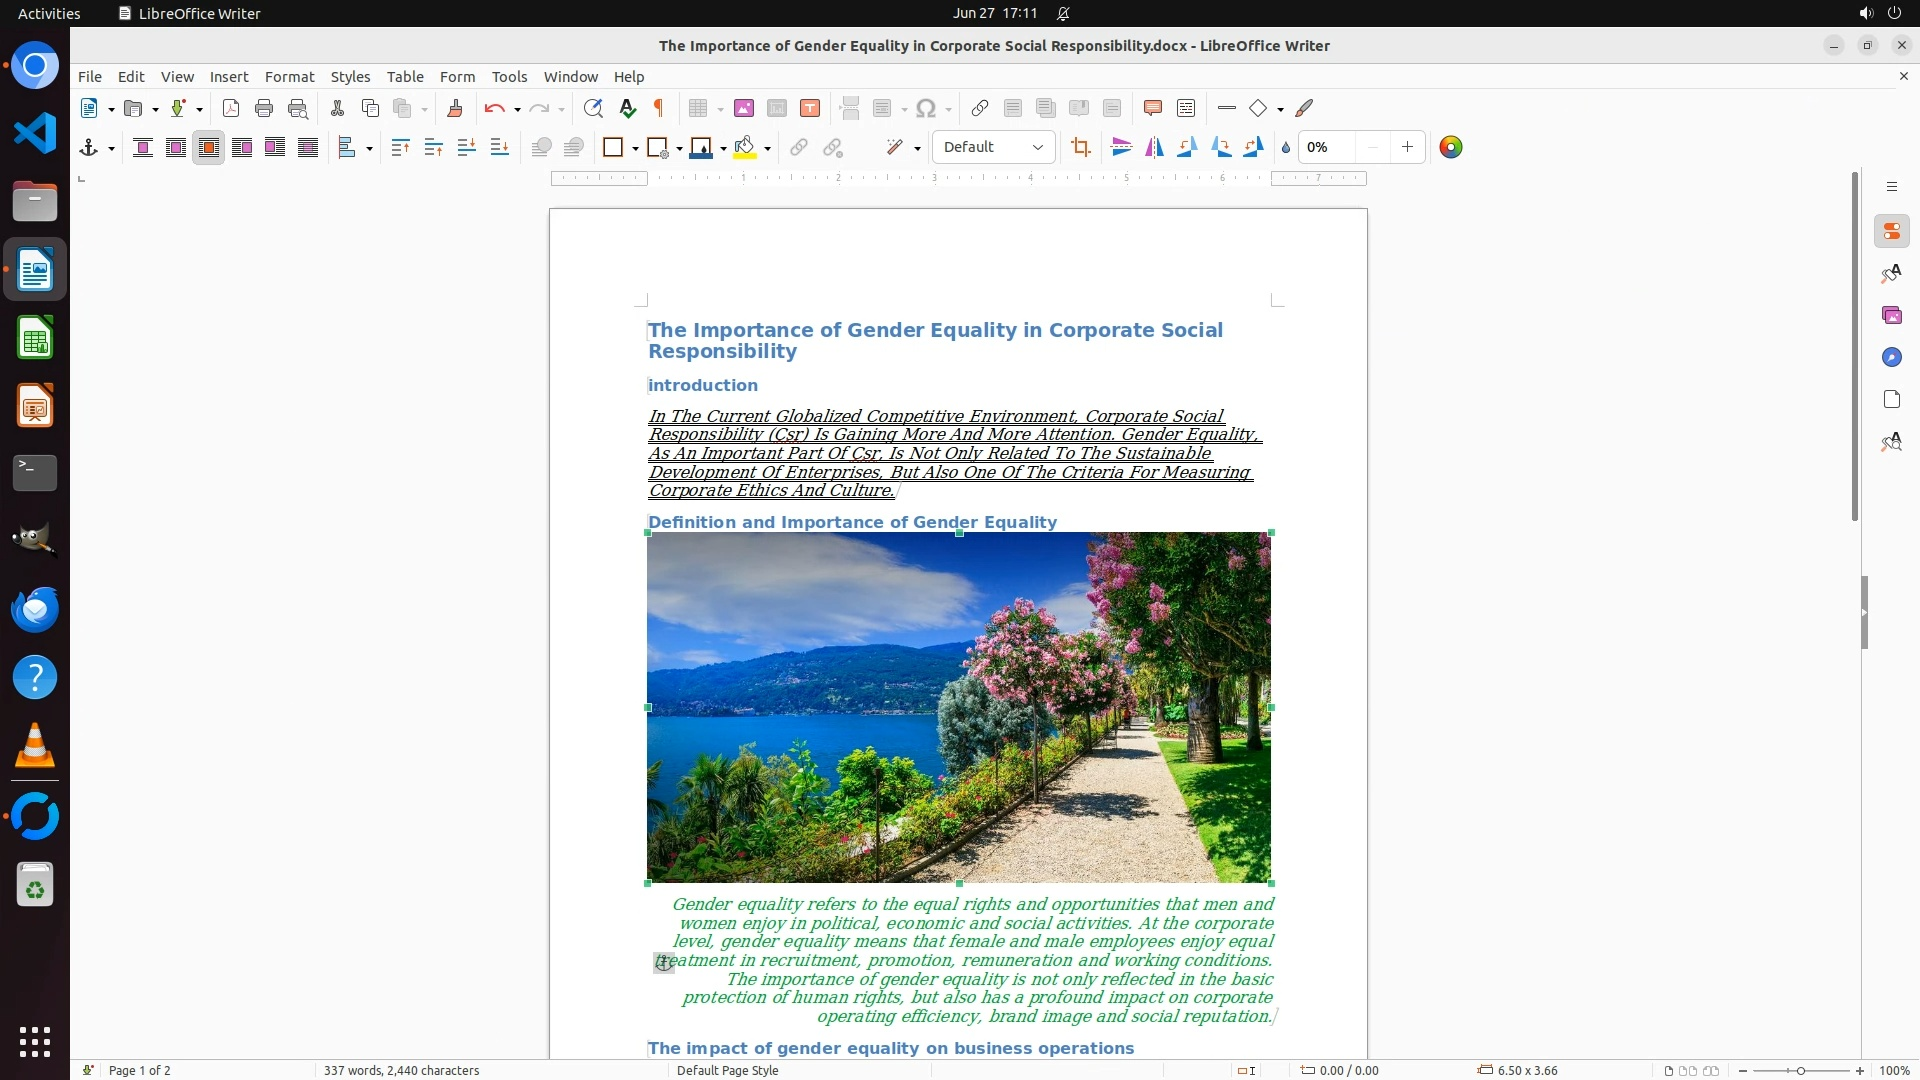Toggle Optimal wrap mode
The height and width of the screenshot is (1080, 1920).
click(209, 148)
